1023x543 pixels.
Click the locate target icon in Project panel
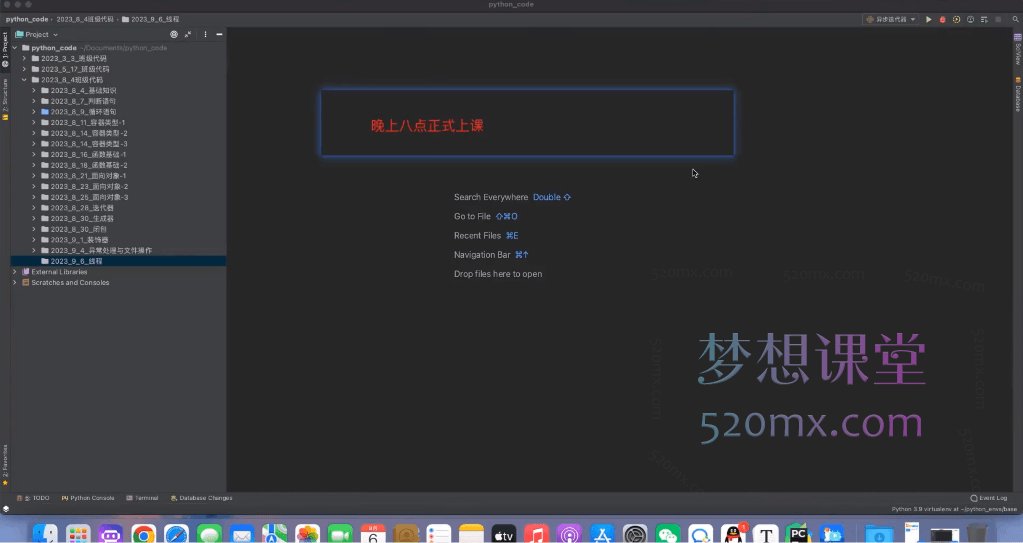pos(174,35)
